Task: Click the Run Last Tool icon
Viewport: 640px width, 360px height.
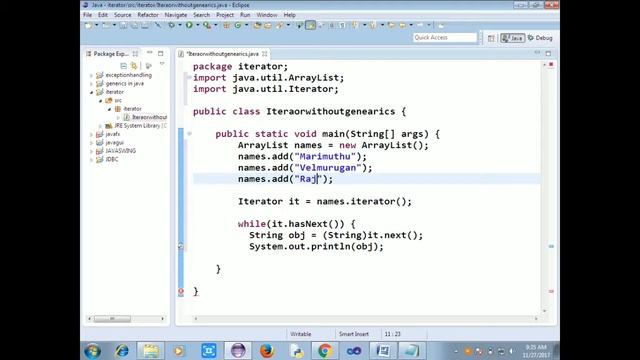Action: coord(207,25)
